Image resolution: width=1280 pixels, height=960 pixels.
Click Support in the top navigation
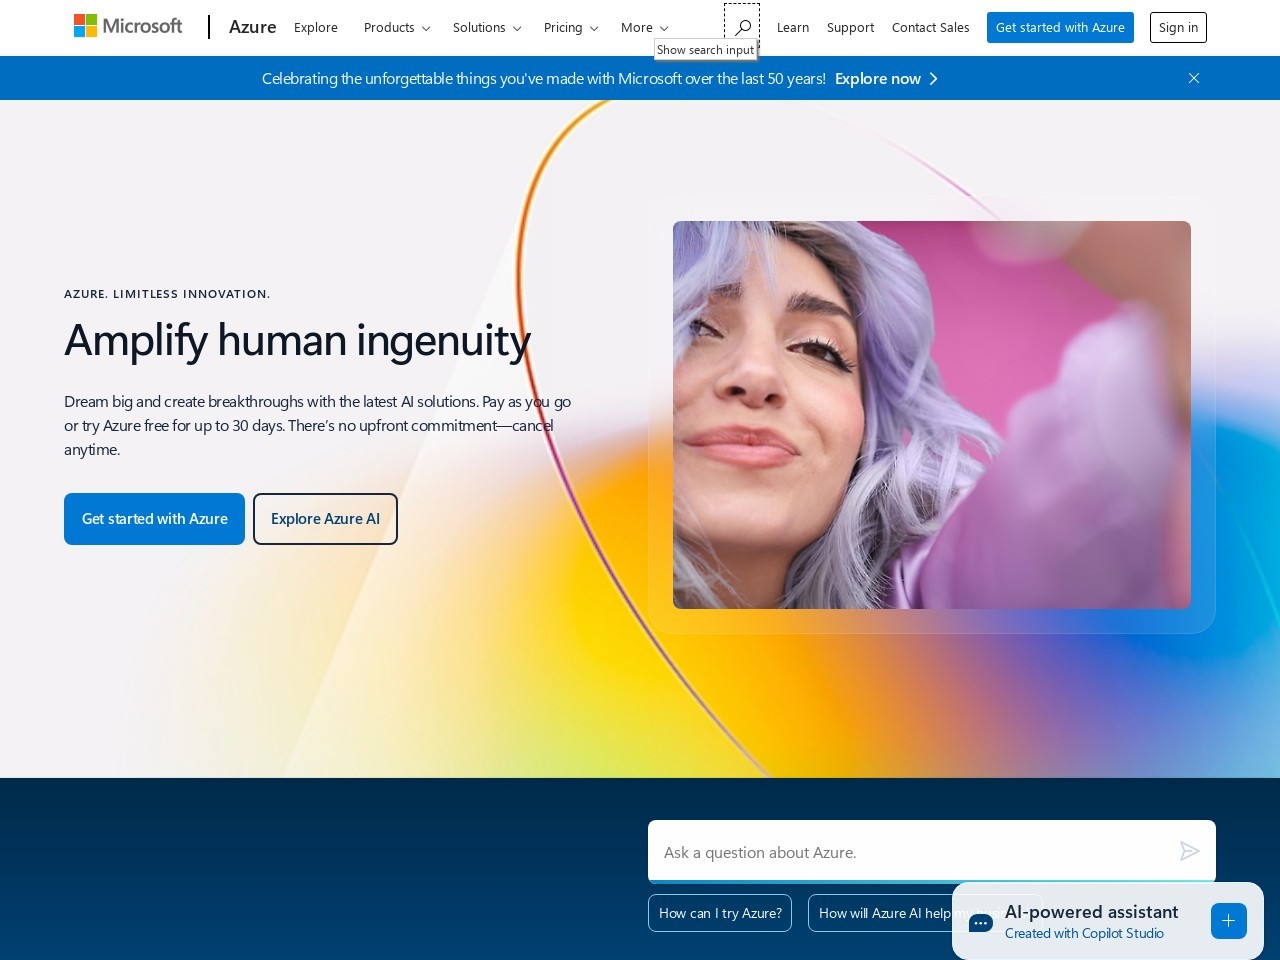point(850,27)
